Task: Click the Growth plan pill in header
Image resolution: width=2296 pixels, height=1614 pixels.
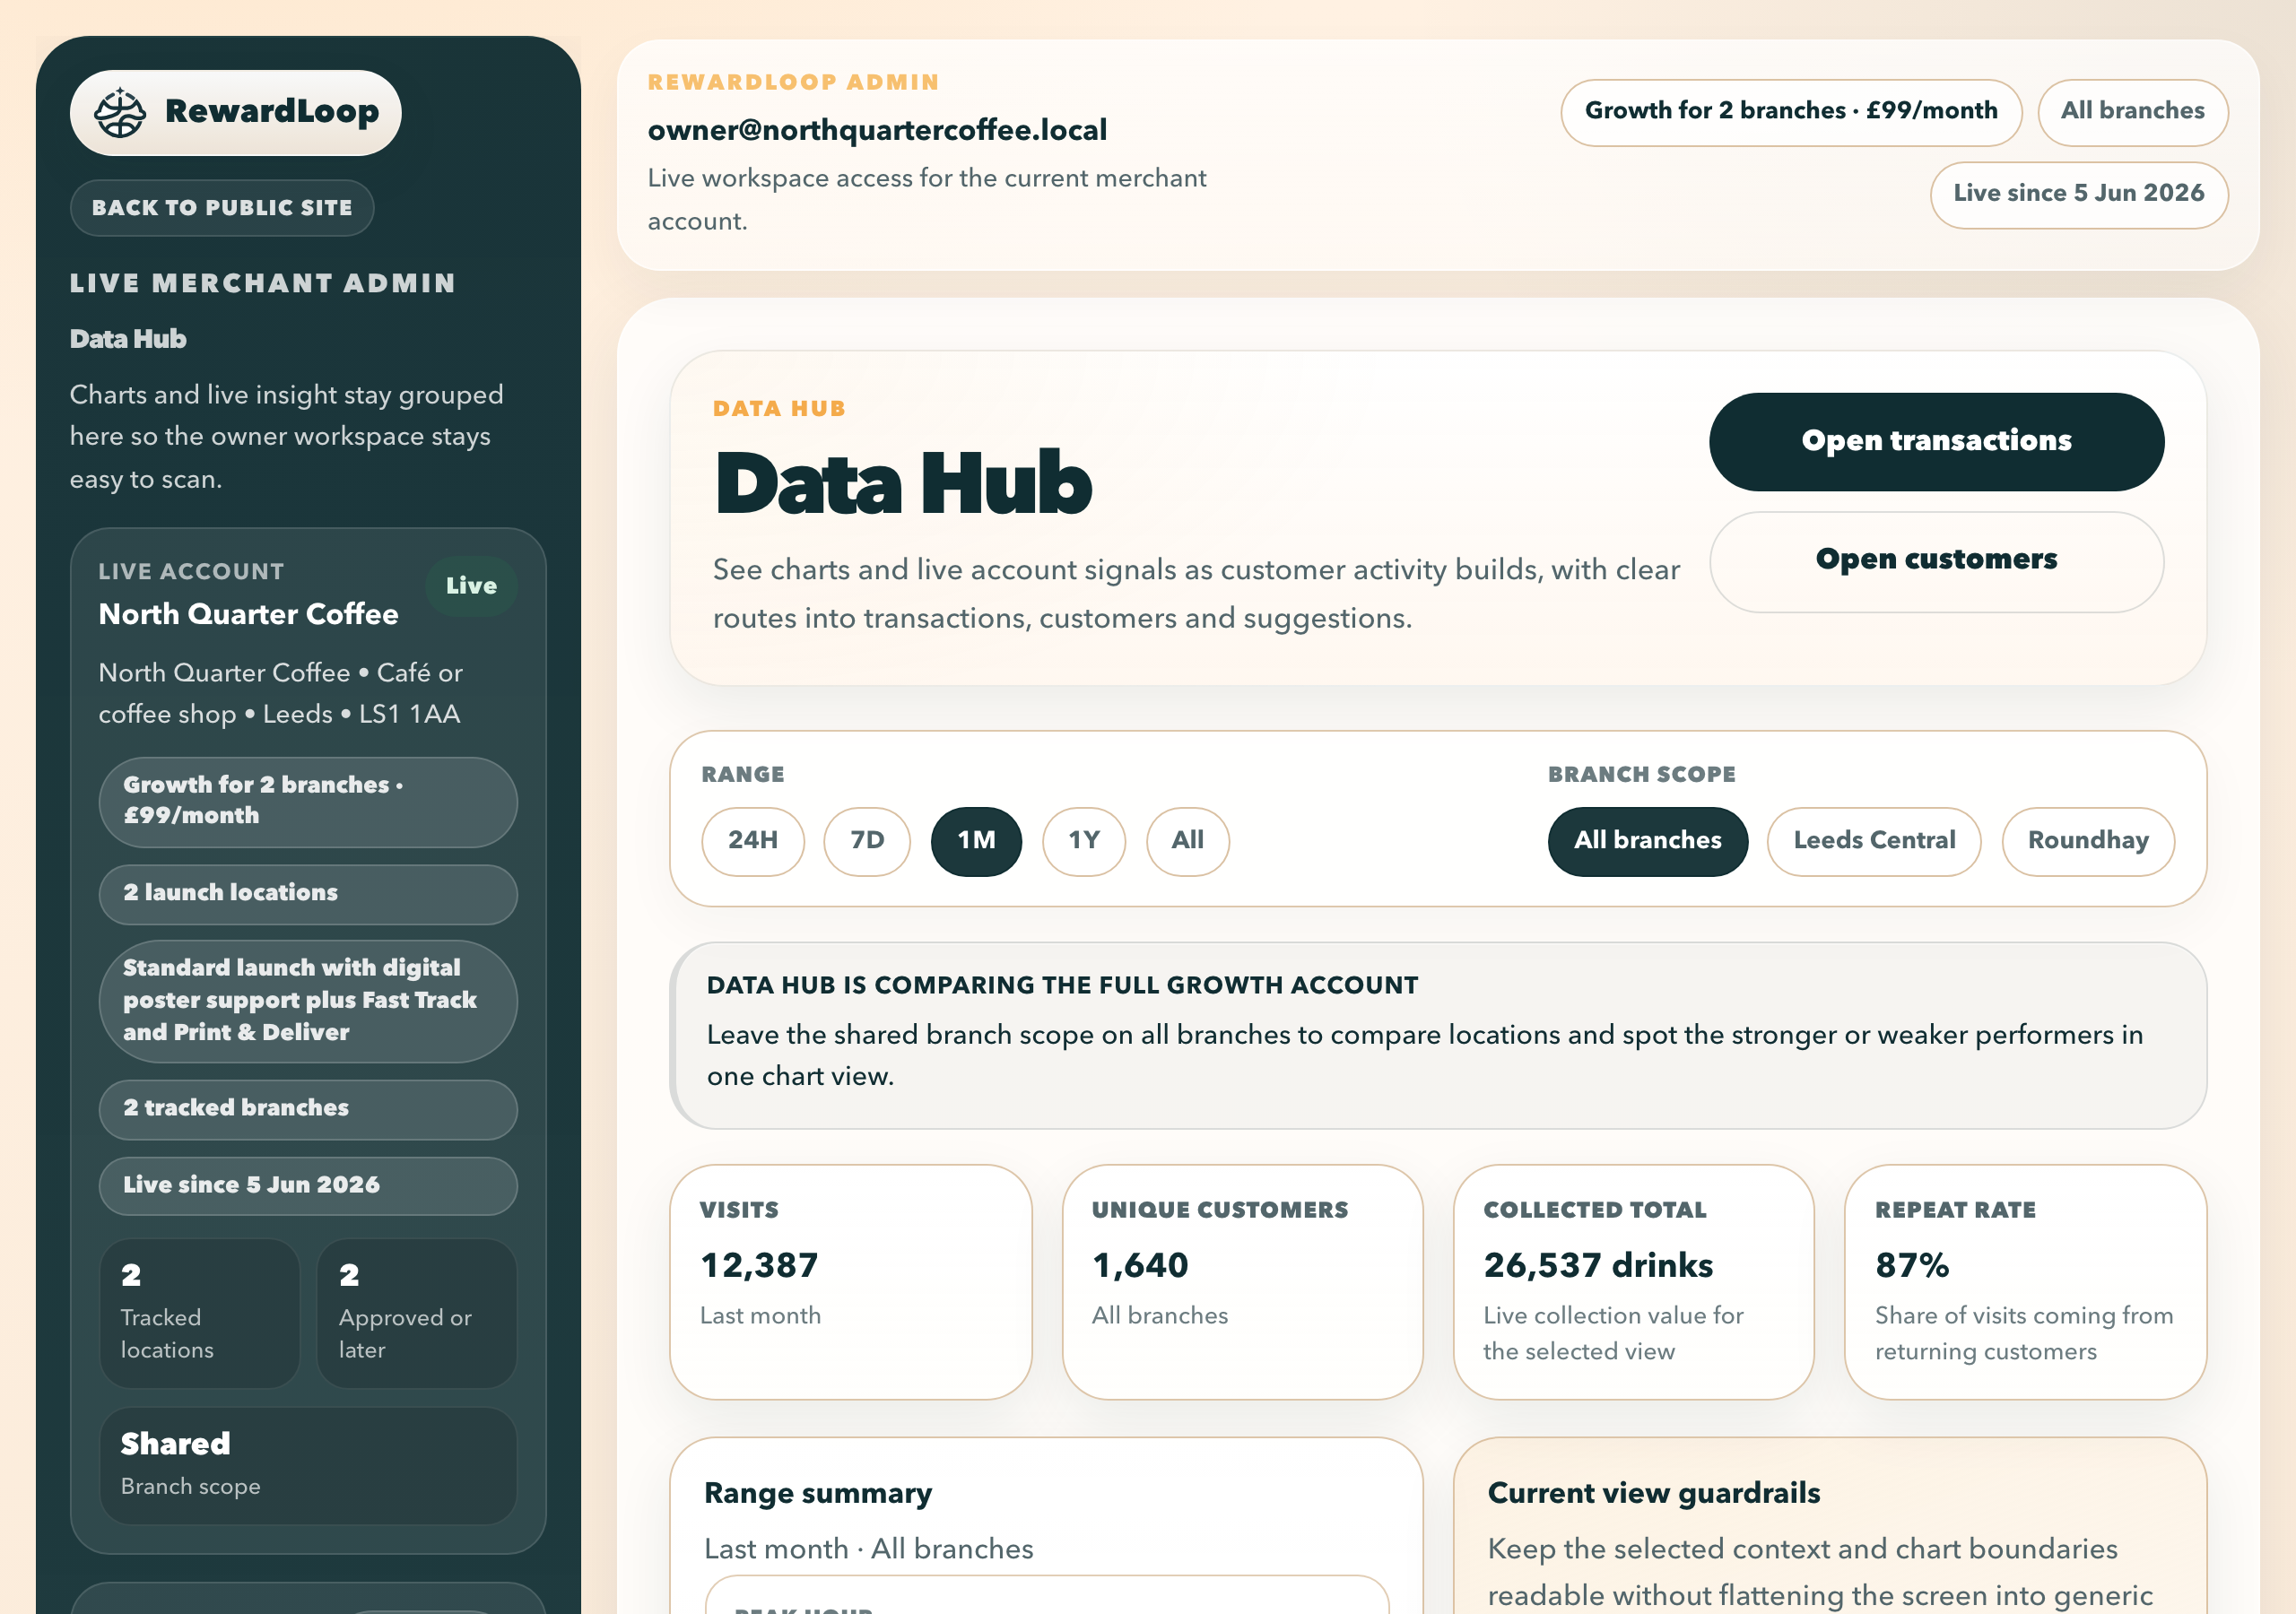Action: (x=1791, y=112)
